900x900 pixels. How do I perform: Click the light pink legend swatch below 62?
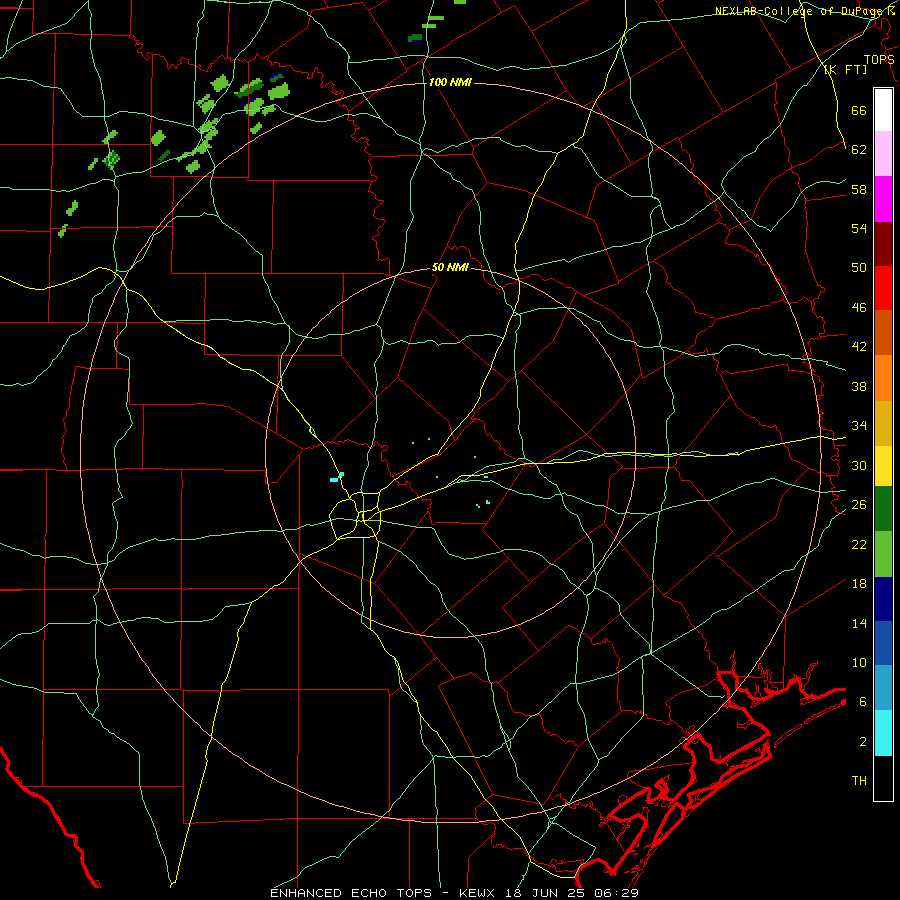click(x=883, y=154)
